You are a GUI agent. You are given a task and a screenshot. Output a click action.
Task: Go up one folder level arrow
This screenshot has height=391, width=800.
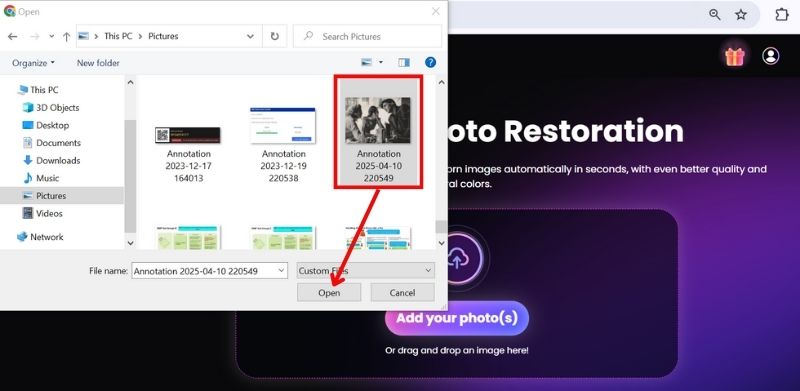click(x=66, y=36)
